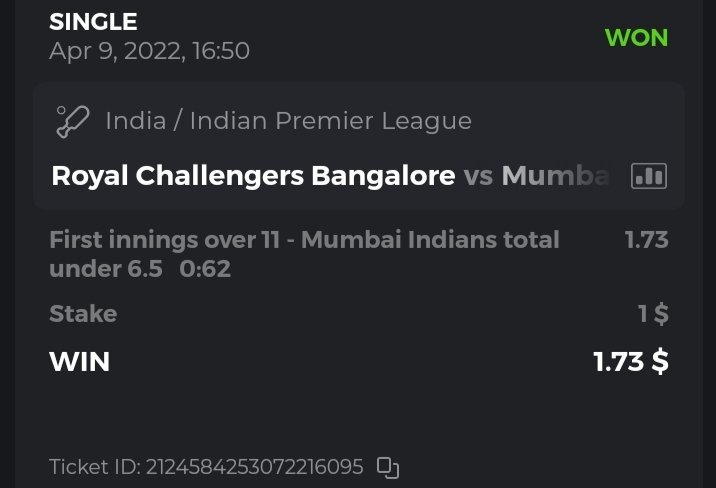Click the 1.73 $ winnings amount
Viewport: 716px width, 488px height.
tap(631, 361)
